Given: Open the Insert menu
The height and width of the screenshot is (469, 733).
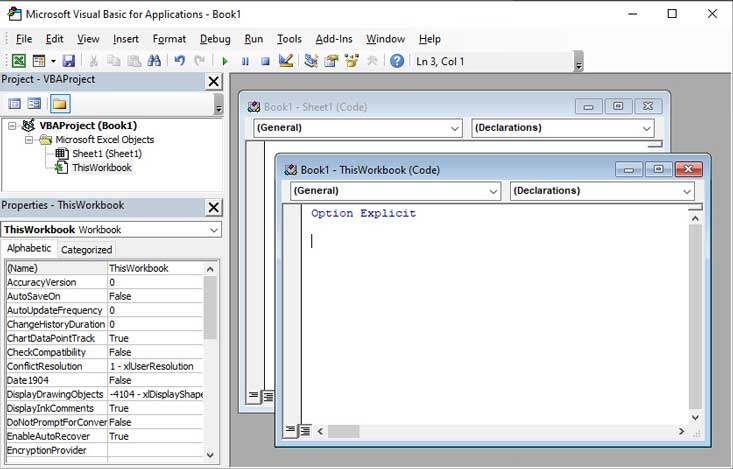Looking at the screenshot, I should pyautogui.click(x=126, y=39).
